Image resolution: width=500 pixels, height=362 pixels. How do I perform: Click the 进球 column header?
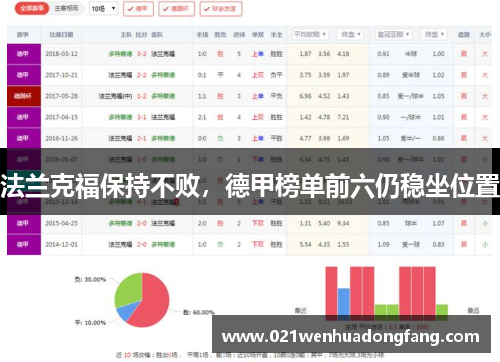coord(239,35)
